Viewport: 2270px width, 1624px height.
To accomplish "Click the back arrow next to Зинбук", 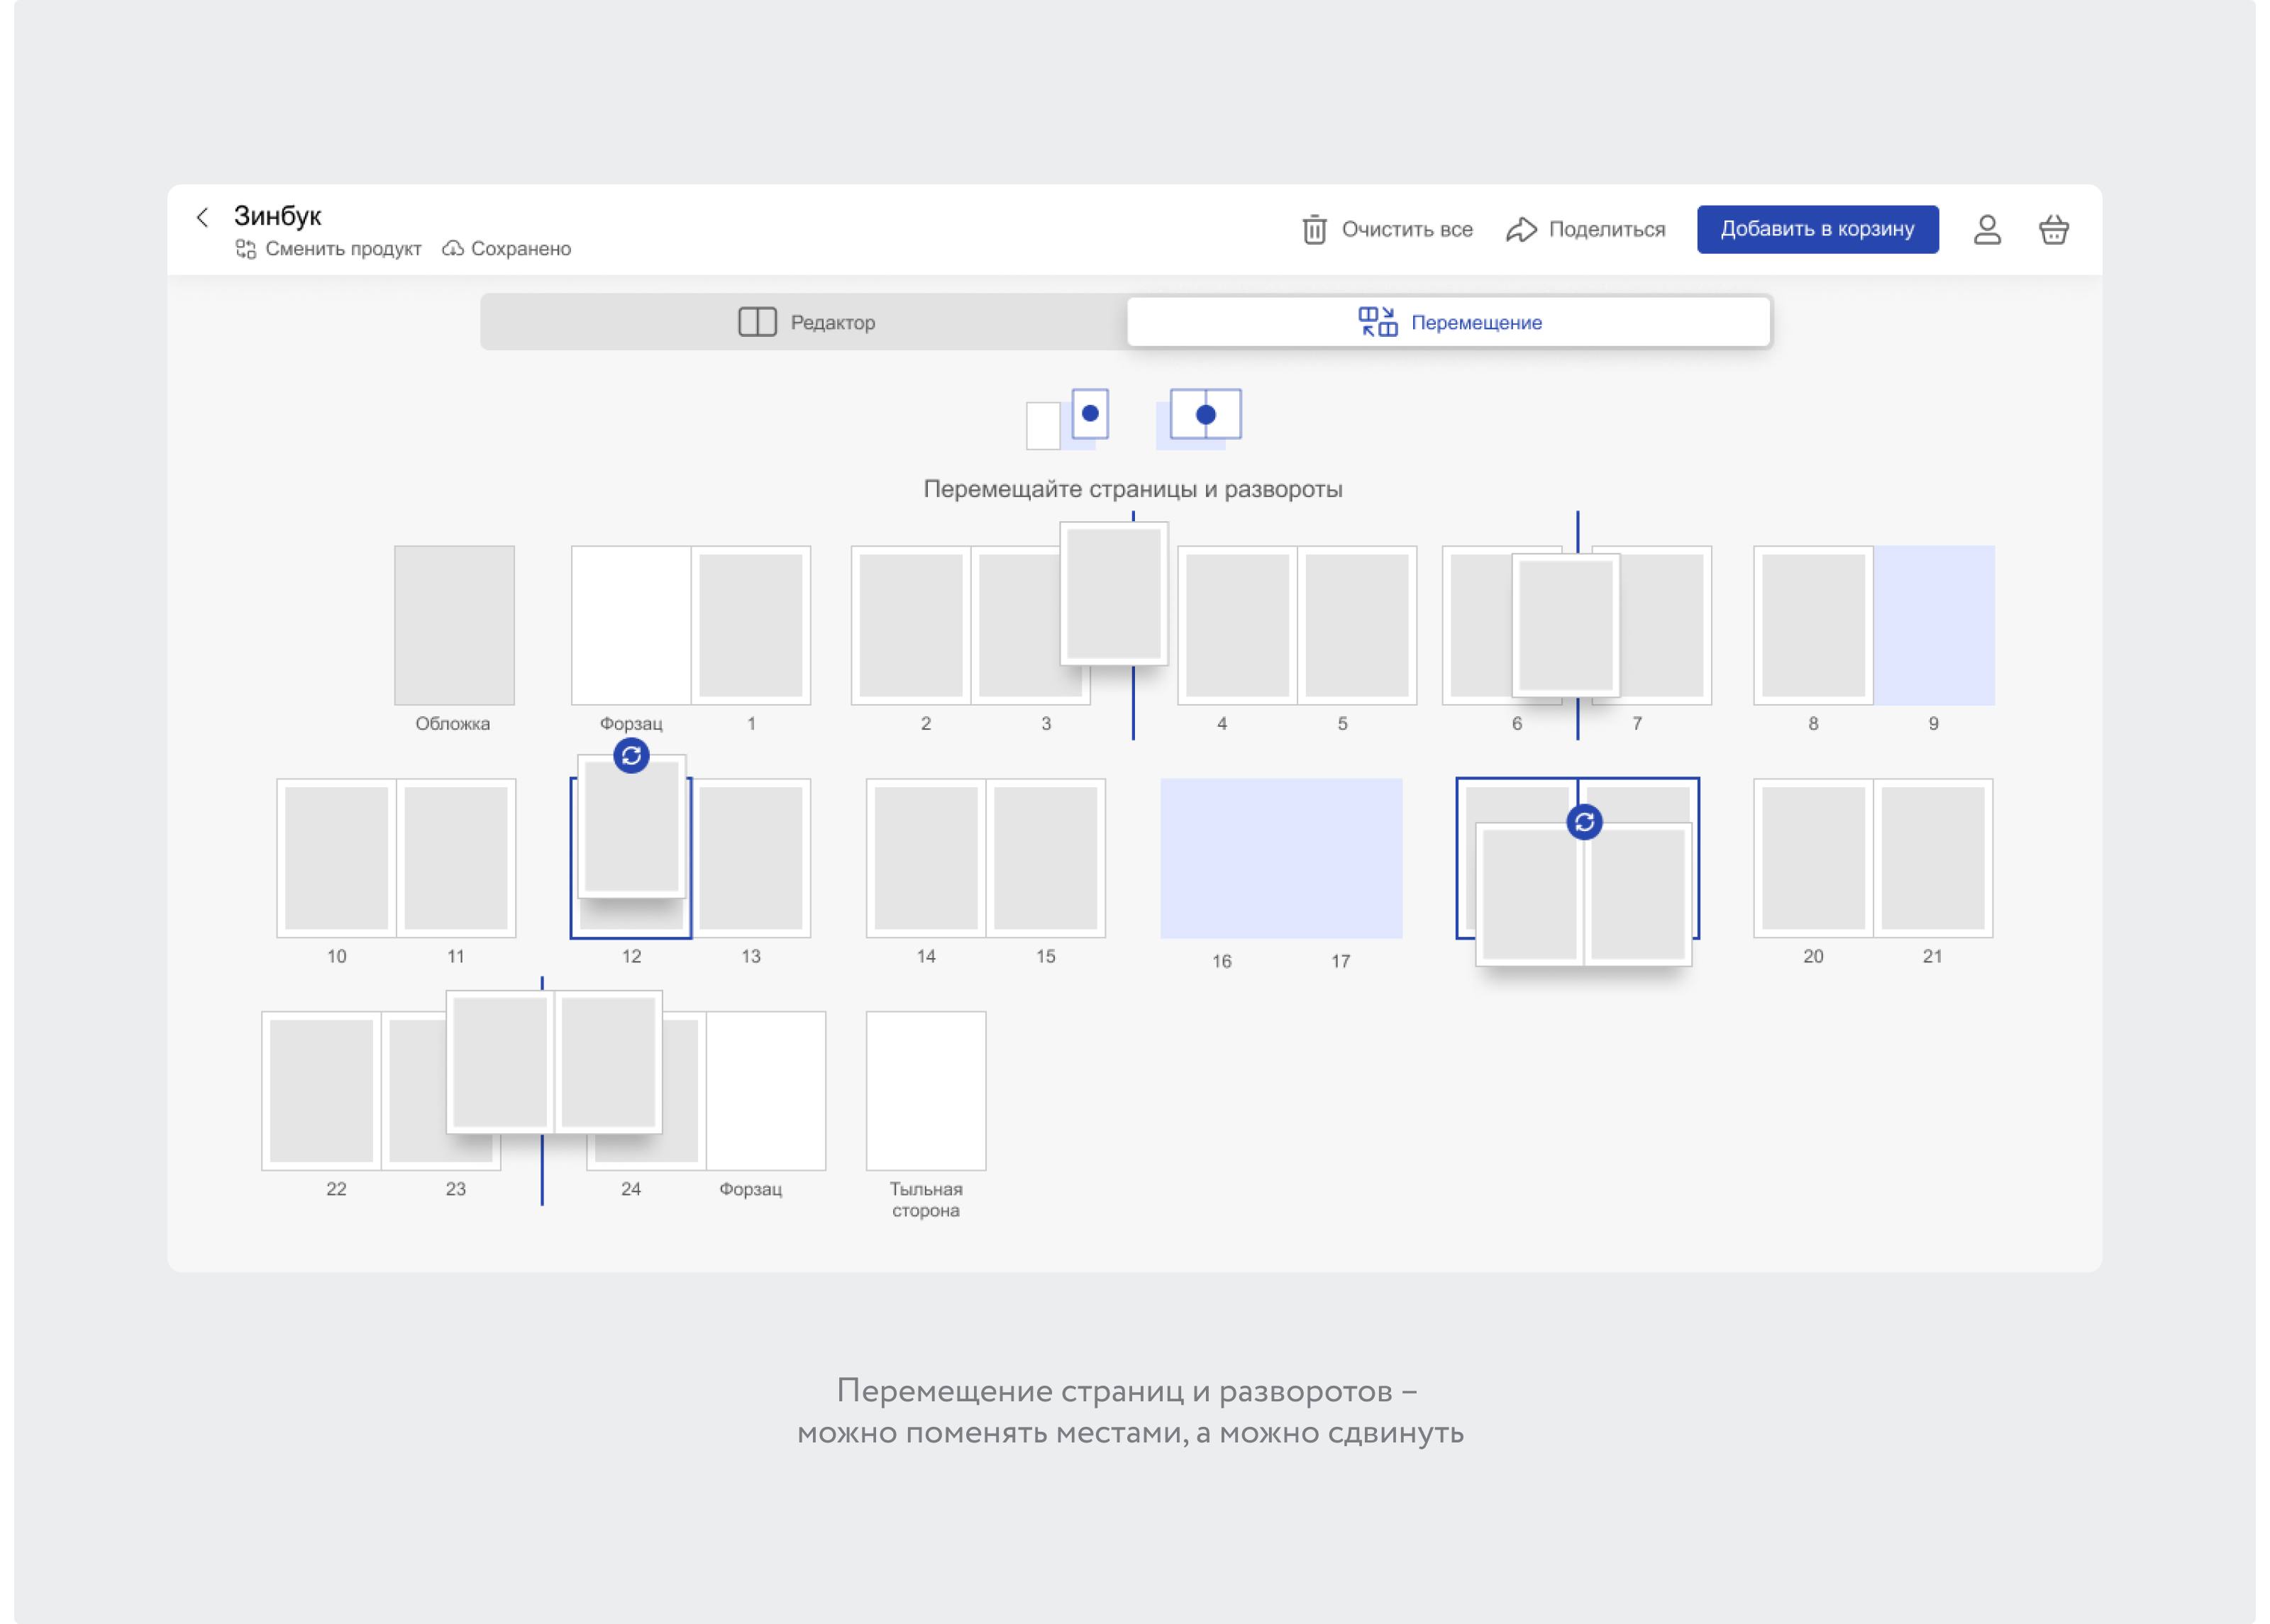I will pos(202,217).
